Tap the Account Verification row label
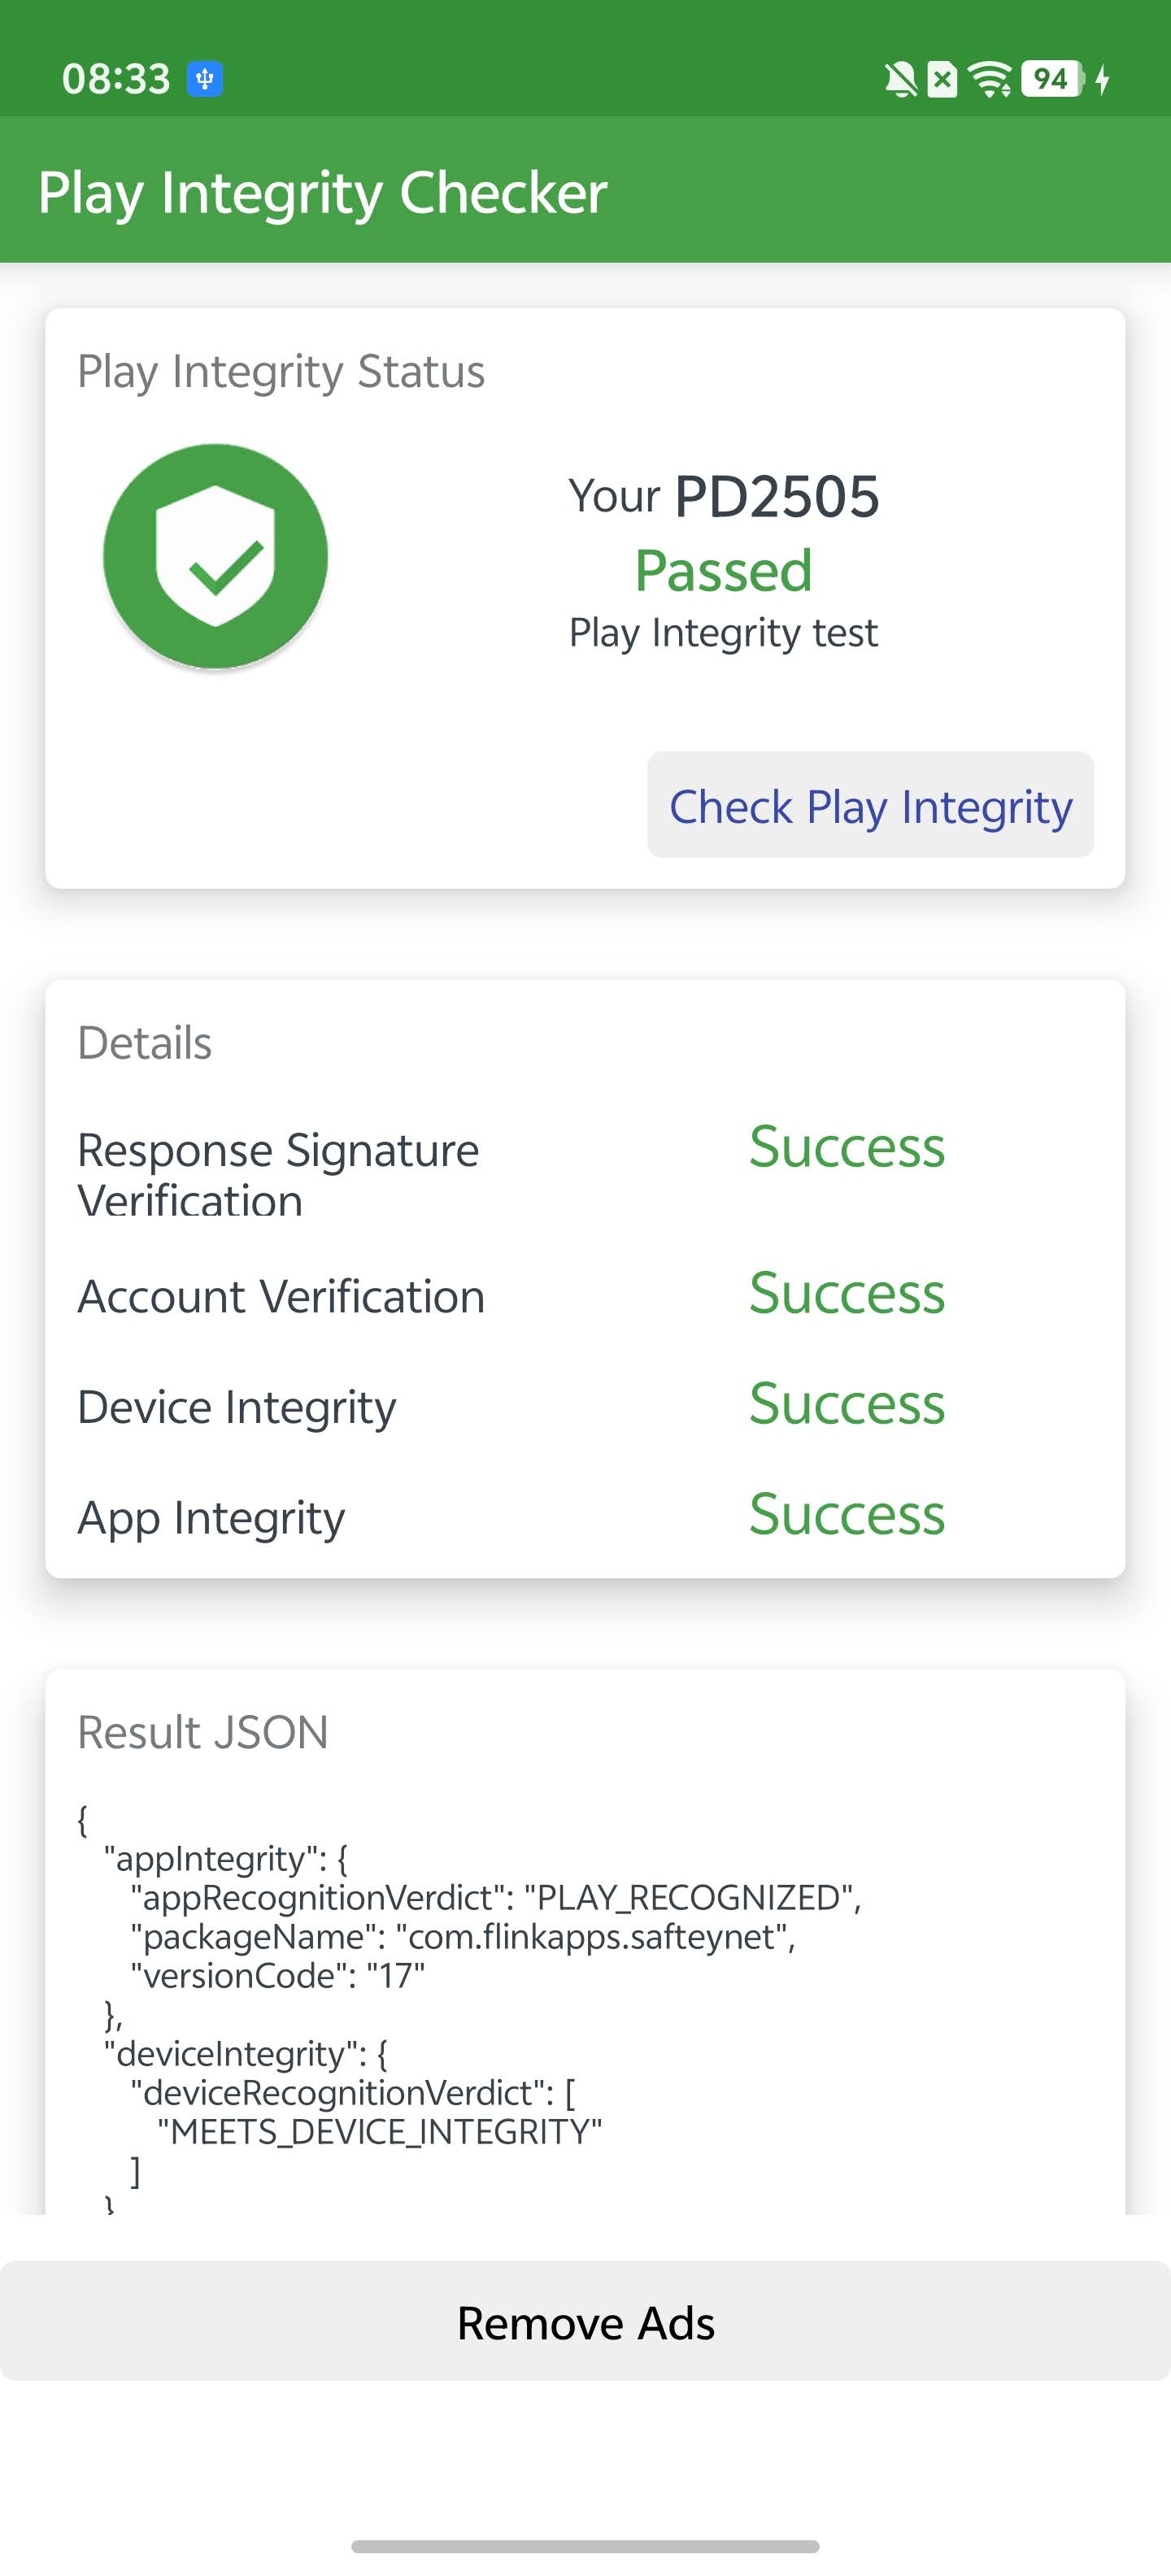The image size is (1171, 2576). click(x=281, y=1296)
